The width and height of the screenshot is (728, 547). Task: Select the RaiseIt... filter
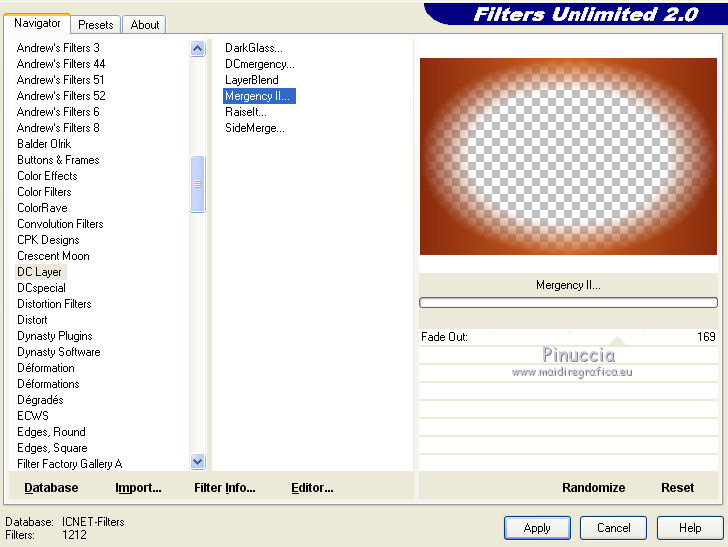click(x=246, y=112)
